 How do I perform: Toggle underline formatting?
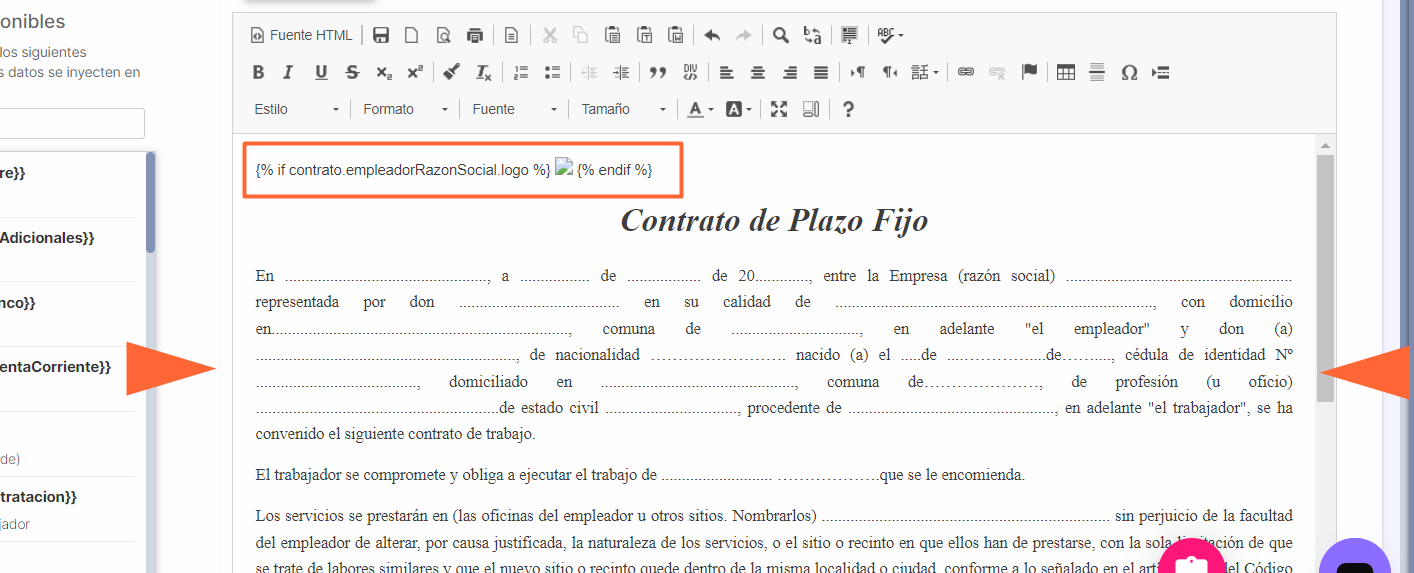coord(321,72)
